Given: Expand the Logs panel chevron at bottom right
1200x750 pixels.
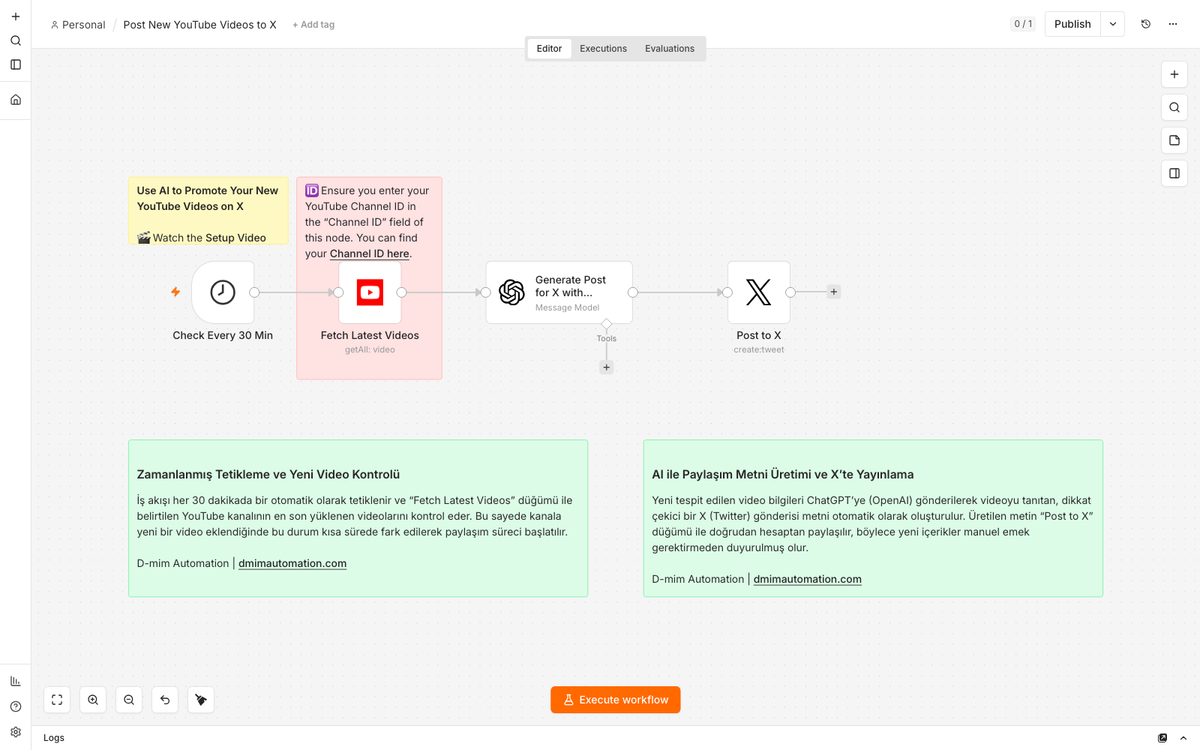Looking at the screenshot, I should [1184, 738].
